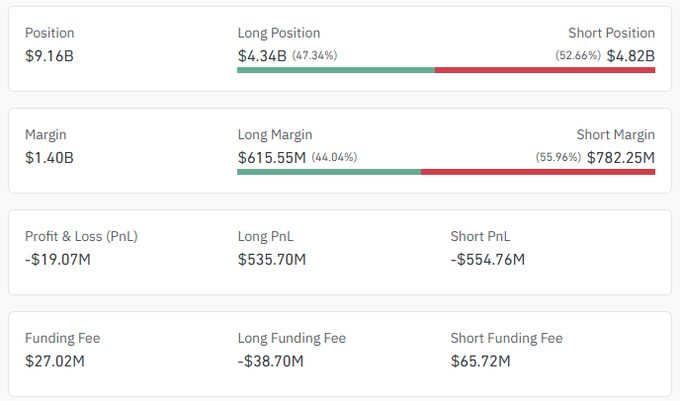Image resolution: width=680 pixels, height=401 pixels.
Task: Click the red short segment of Position bar
Action: [x=545, y=70]
